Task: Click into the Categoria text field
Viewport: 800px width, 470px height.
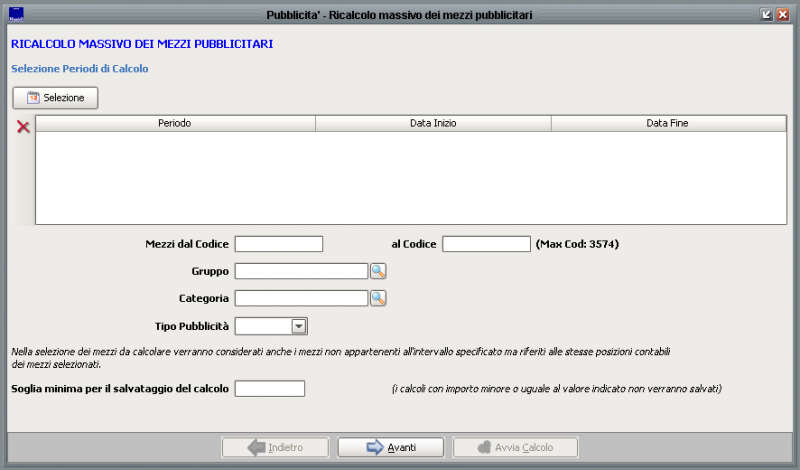Action: click(301, 298)
